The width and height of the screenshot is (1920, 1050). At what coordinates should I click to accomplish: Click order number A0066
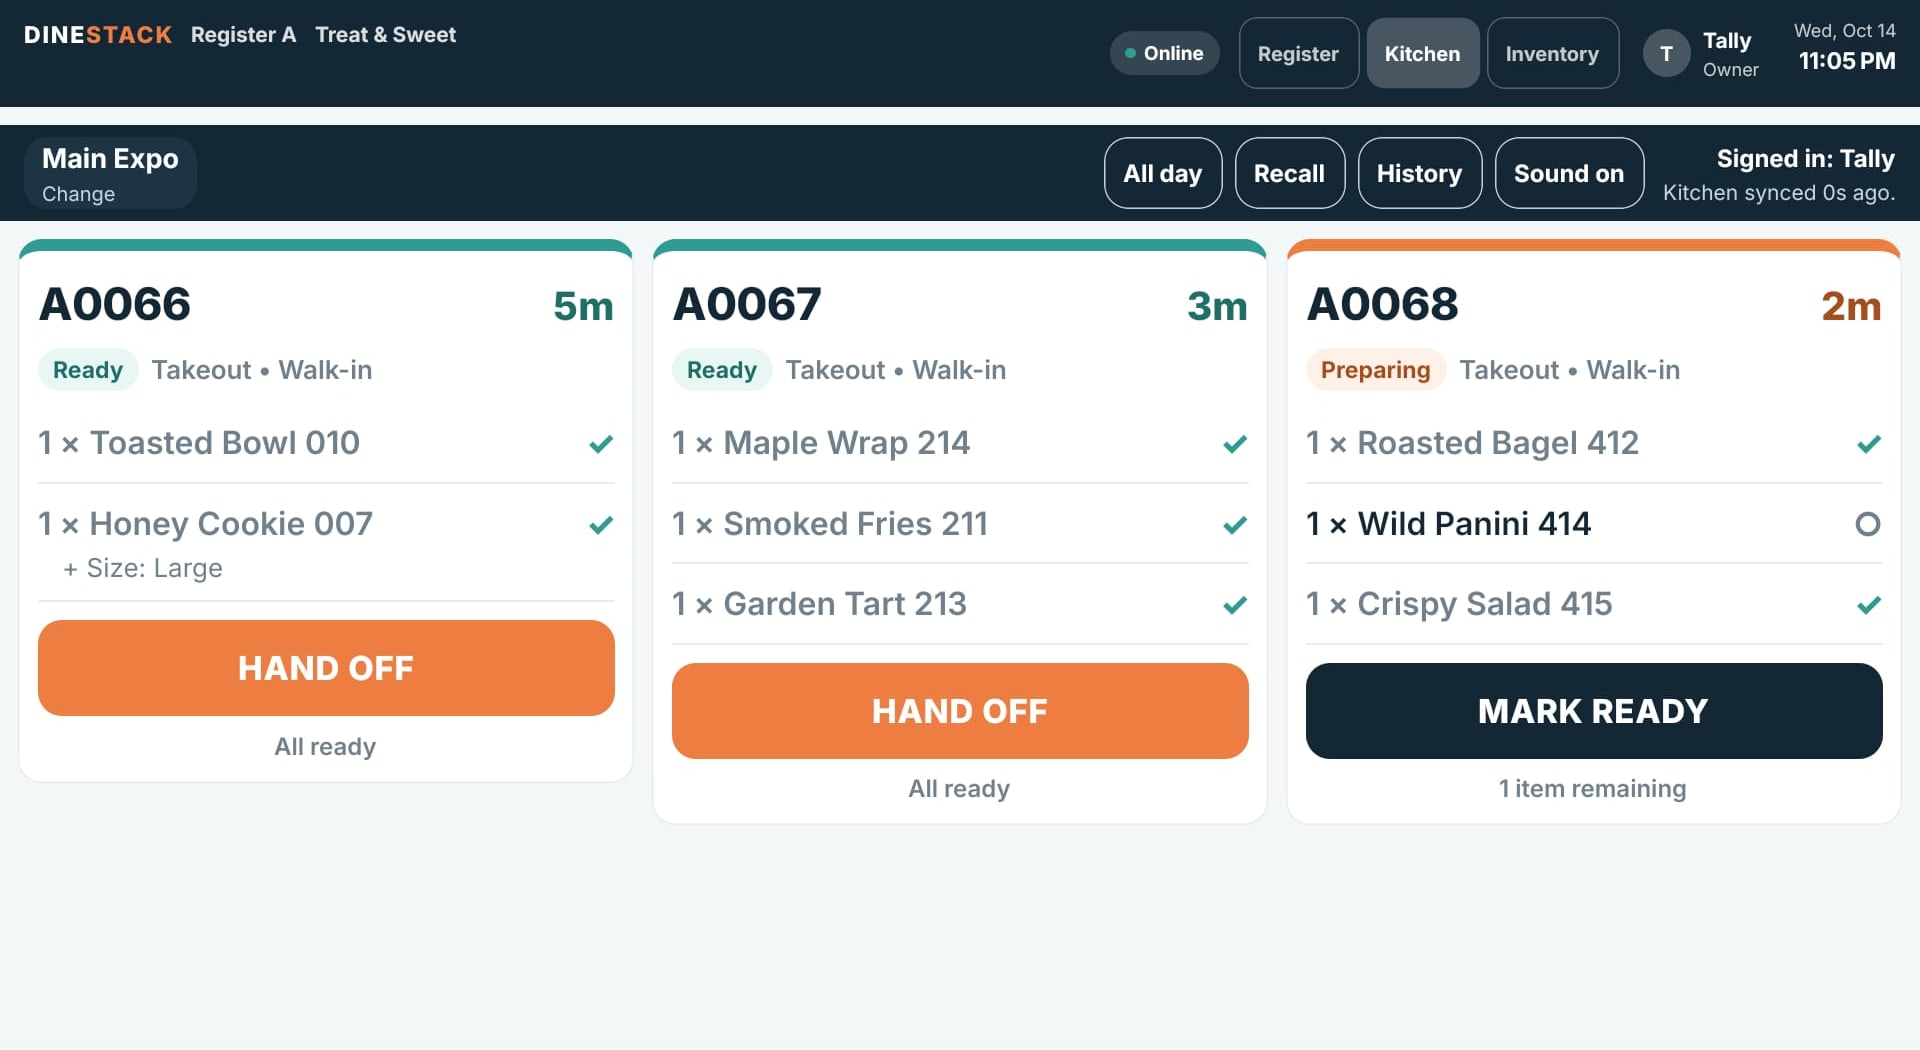point(115,304)
